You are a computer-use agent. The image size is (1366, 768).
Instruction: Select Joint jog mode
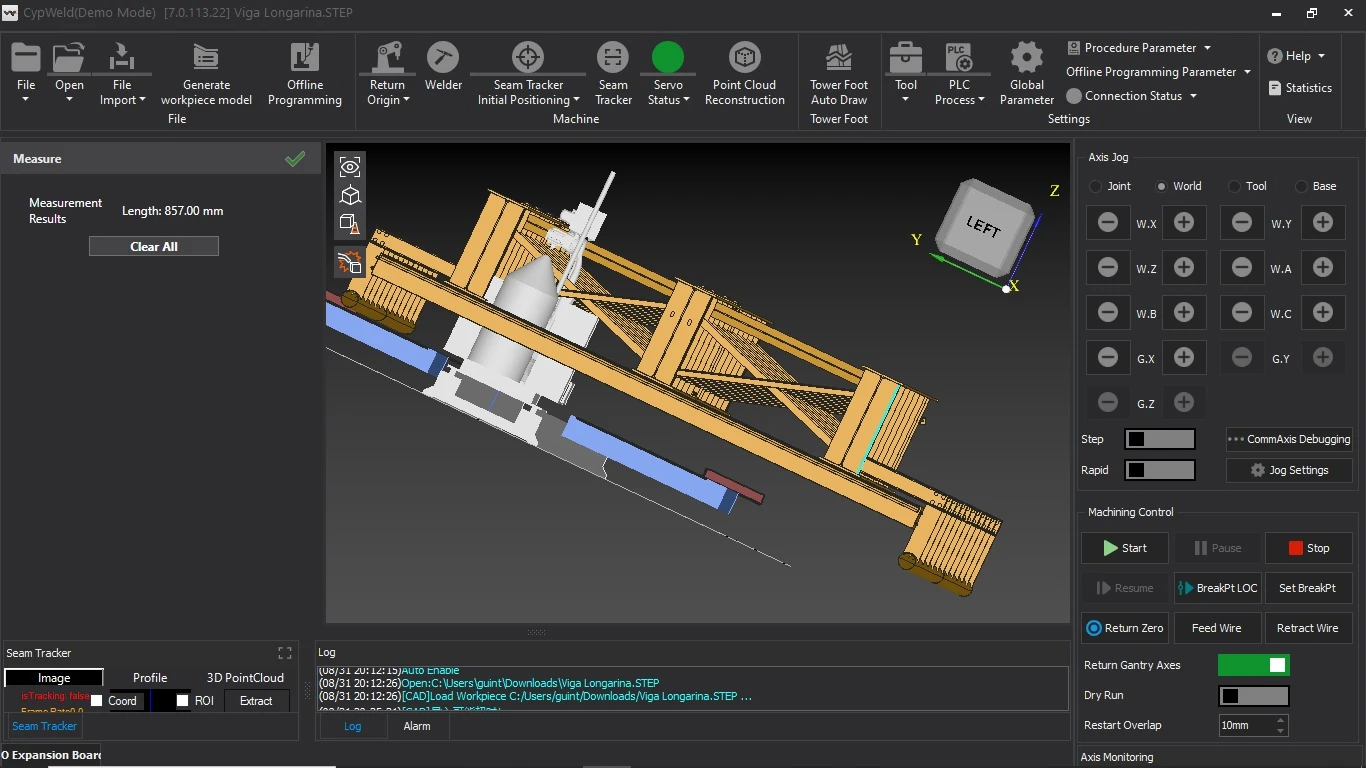(1110, 186)
